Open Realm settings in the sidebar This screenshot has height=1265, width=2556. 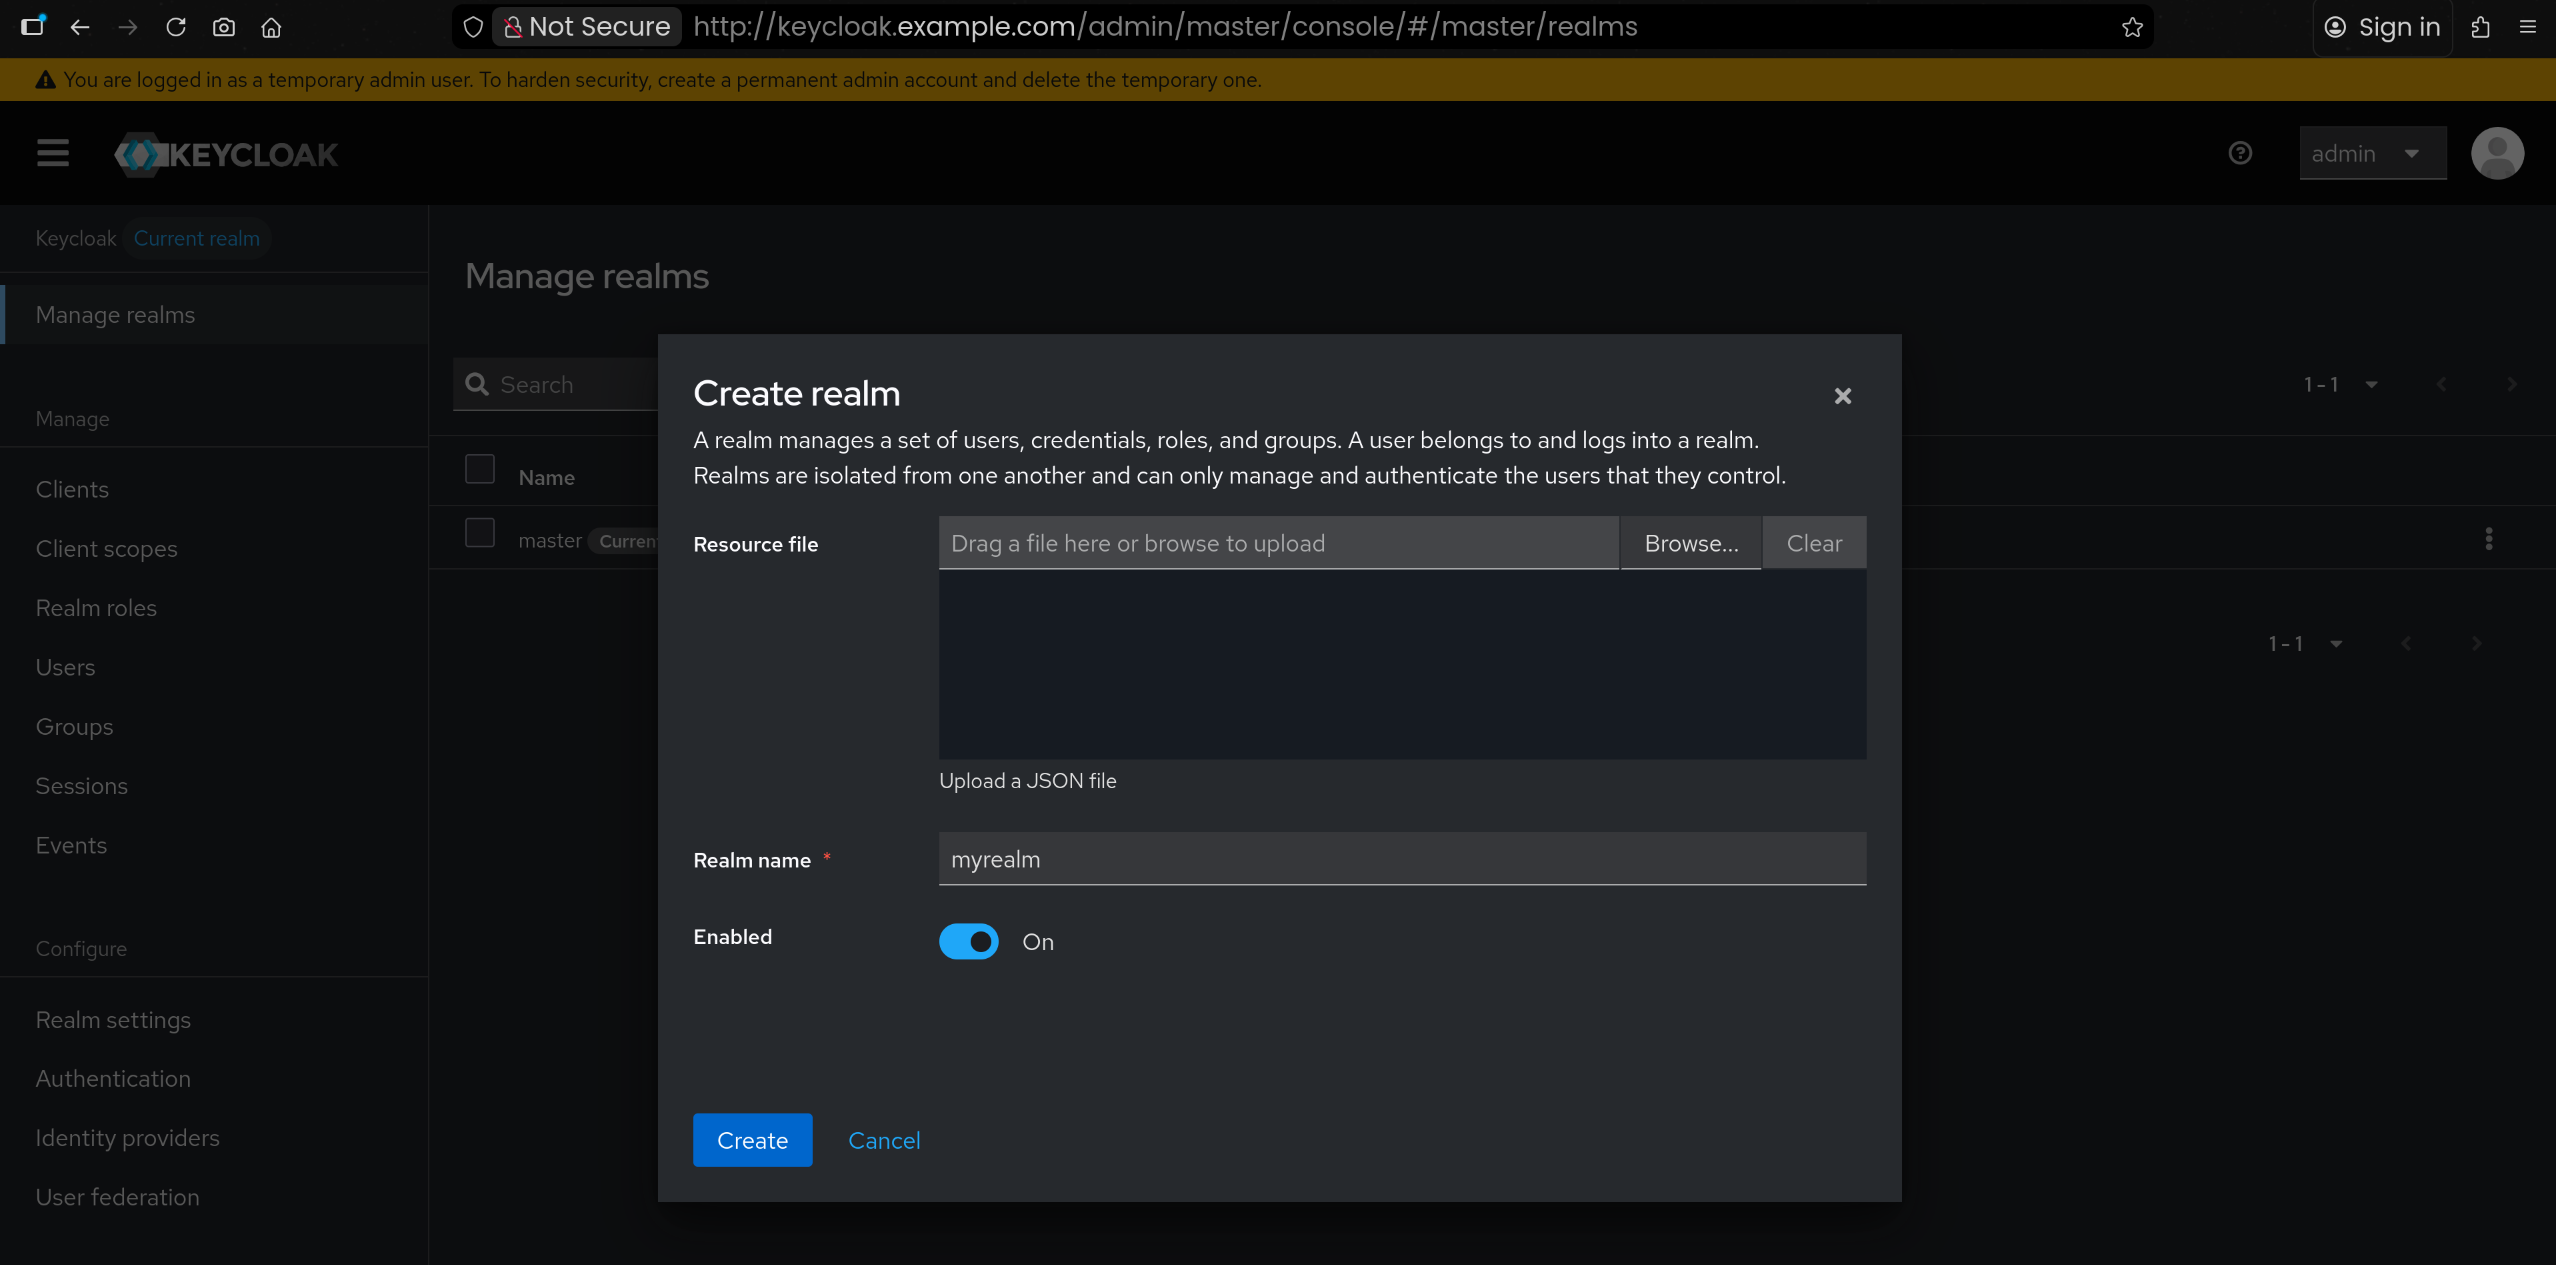tap(113, 1020)
